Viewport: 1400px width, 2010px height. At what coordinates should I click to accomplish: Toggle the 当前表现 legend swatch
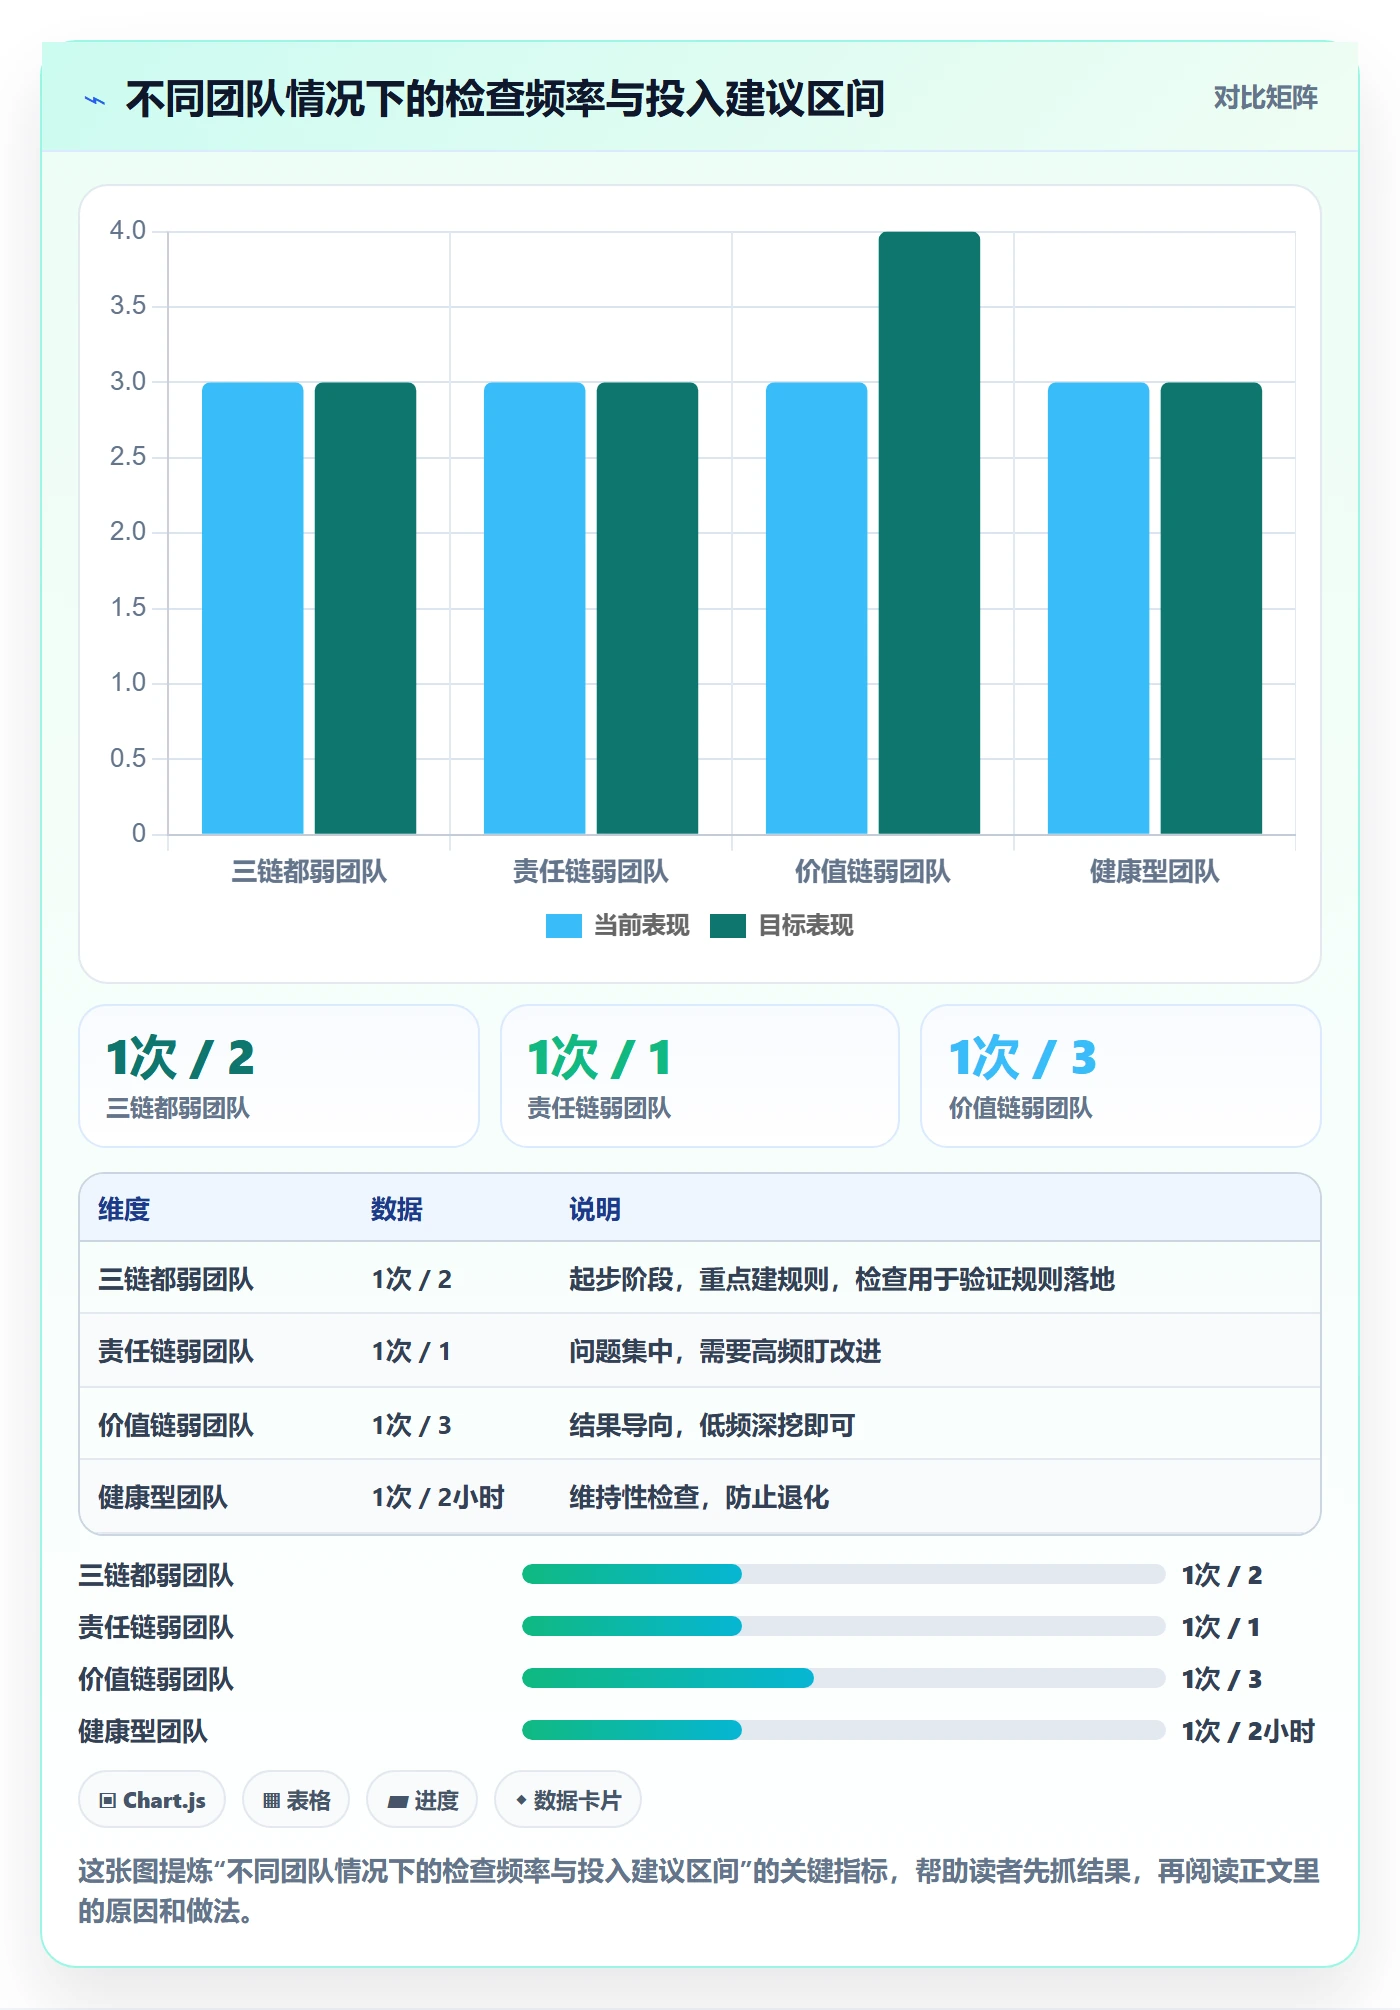click(x=563, y=926)
